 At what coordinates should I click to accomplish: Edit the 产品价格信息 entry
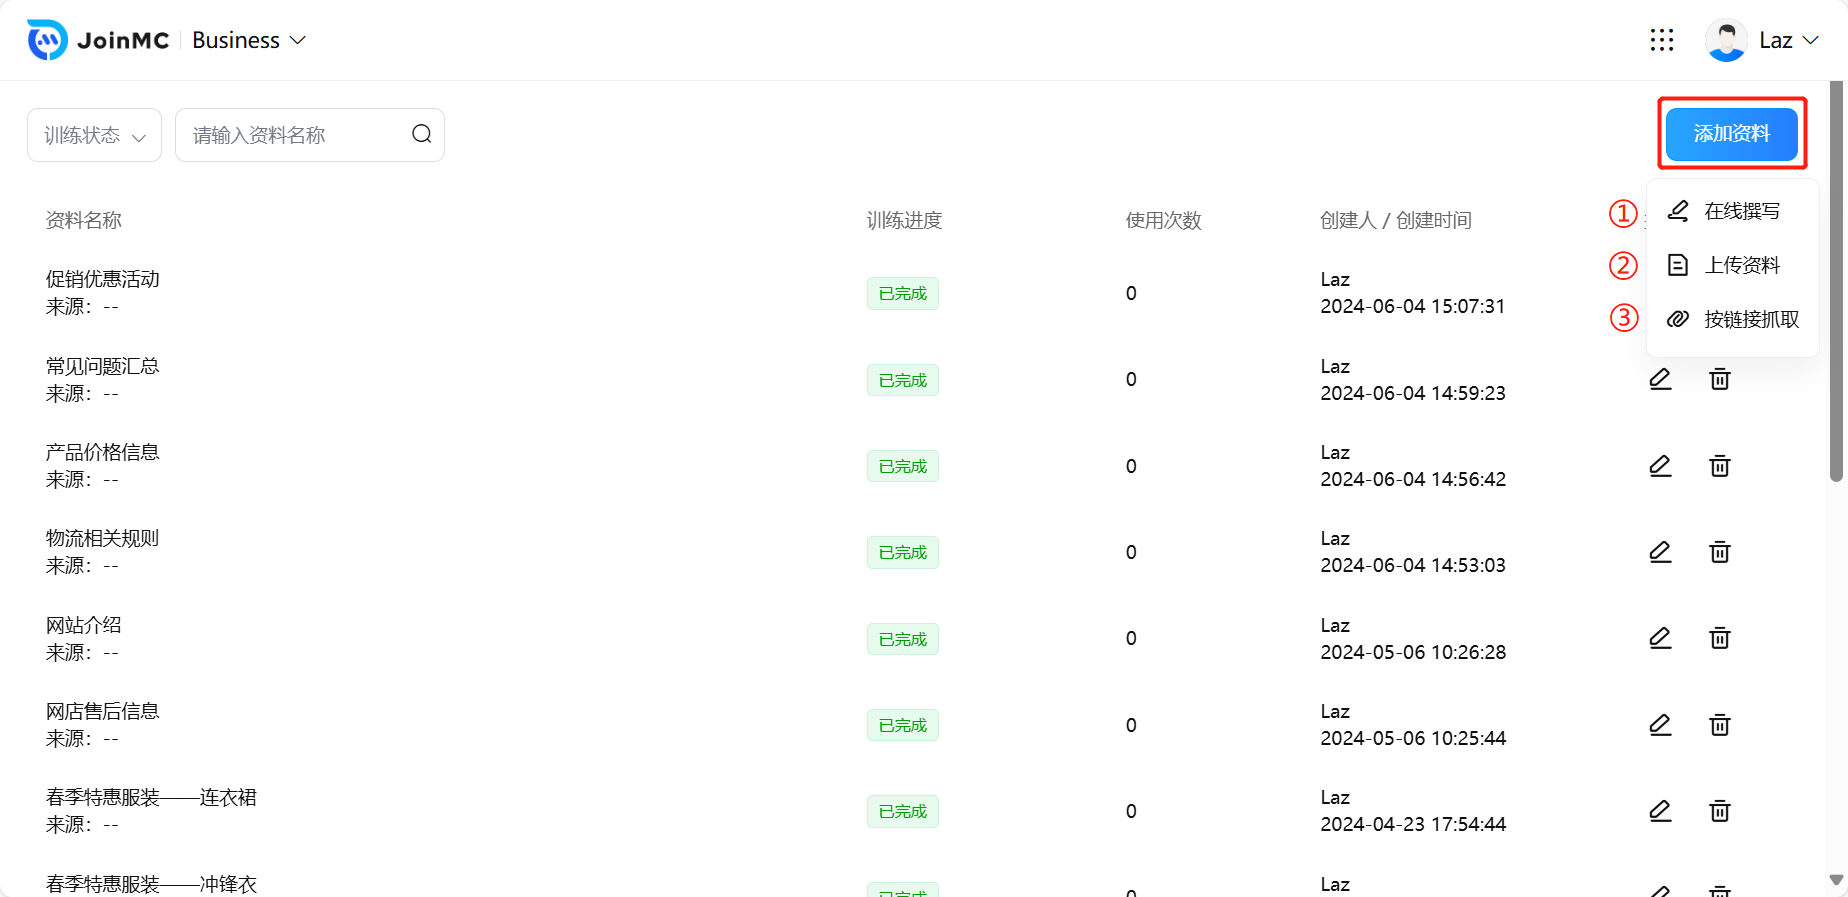pyautogui.click(x=1660, y=466)
